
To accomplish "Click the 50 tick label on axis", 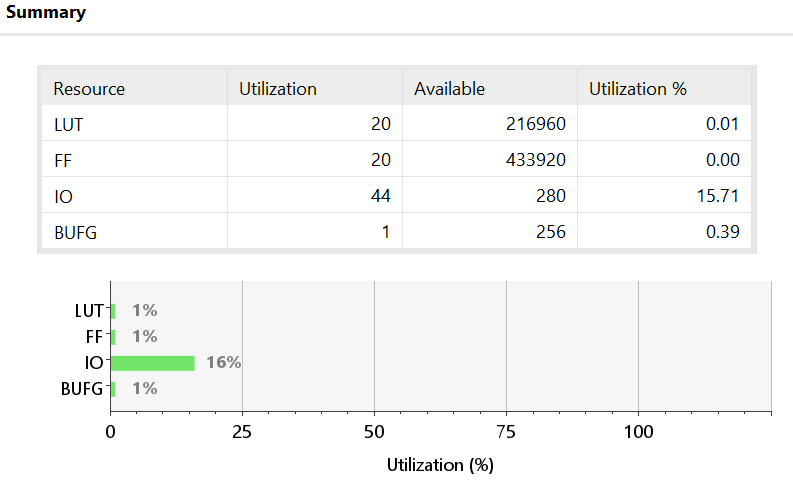I will tap(374, 432).
